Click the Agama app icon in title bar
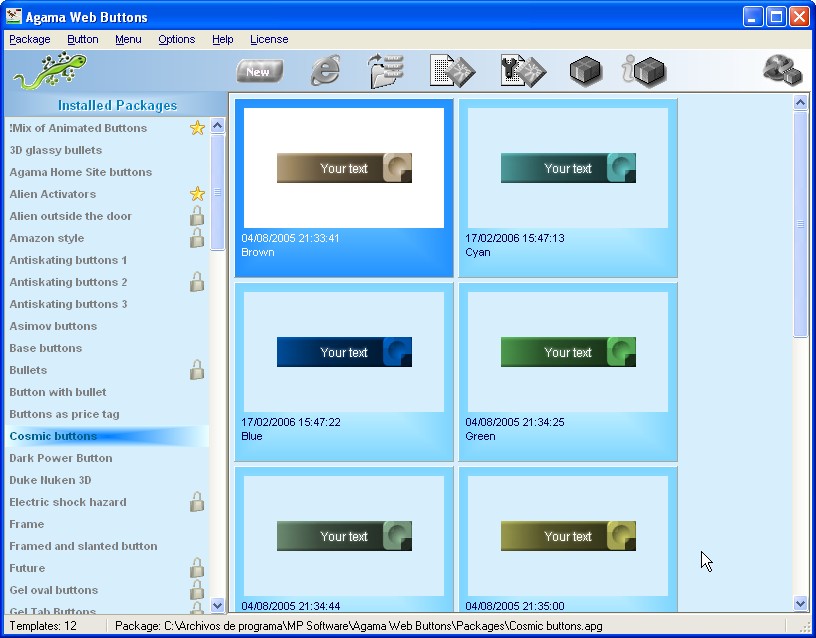This screenshot has height=638, width=816. [x=14, y=17]
